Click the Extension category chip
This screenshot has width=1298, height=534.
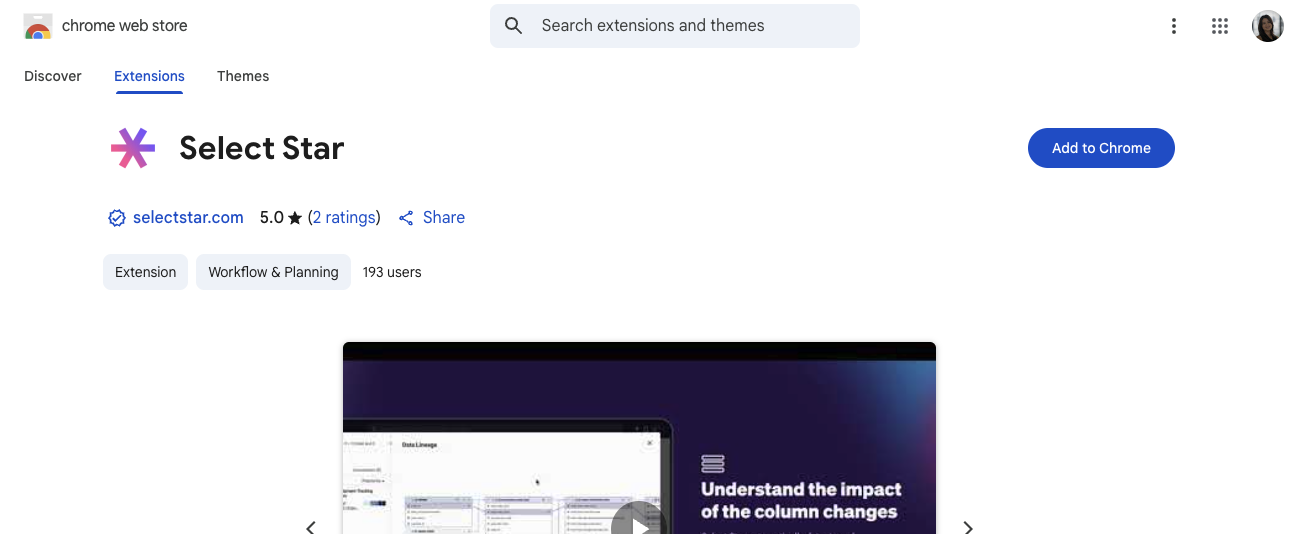(145, 272)
